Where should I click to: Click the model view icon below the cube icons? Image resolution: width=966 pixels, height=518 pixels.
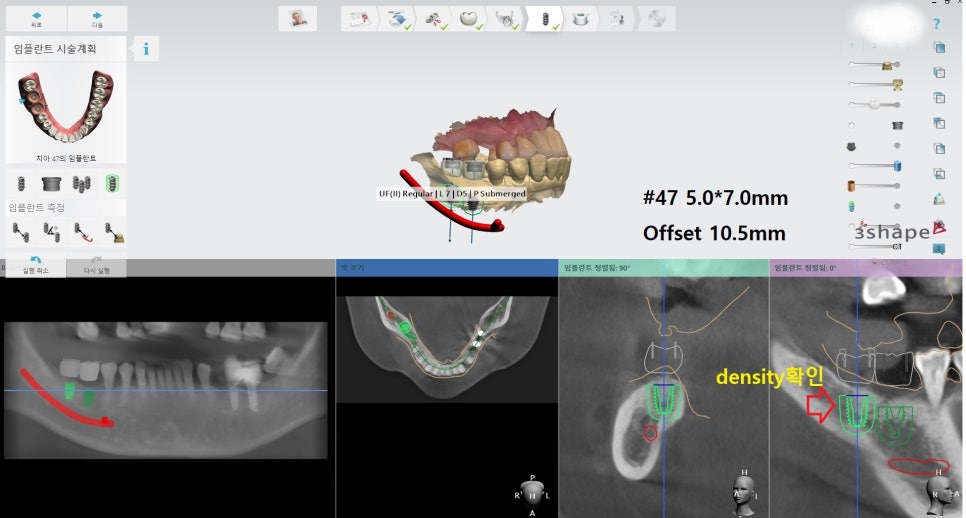pos(939,199)
